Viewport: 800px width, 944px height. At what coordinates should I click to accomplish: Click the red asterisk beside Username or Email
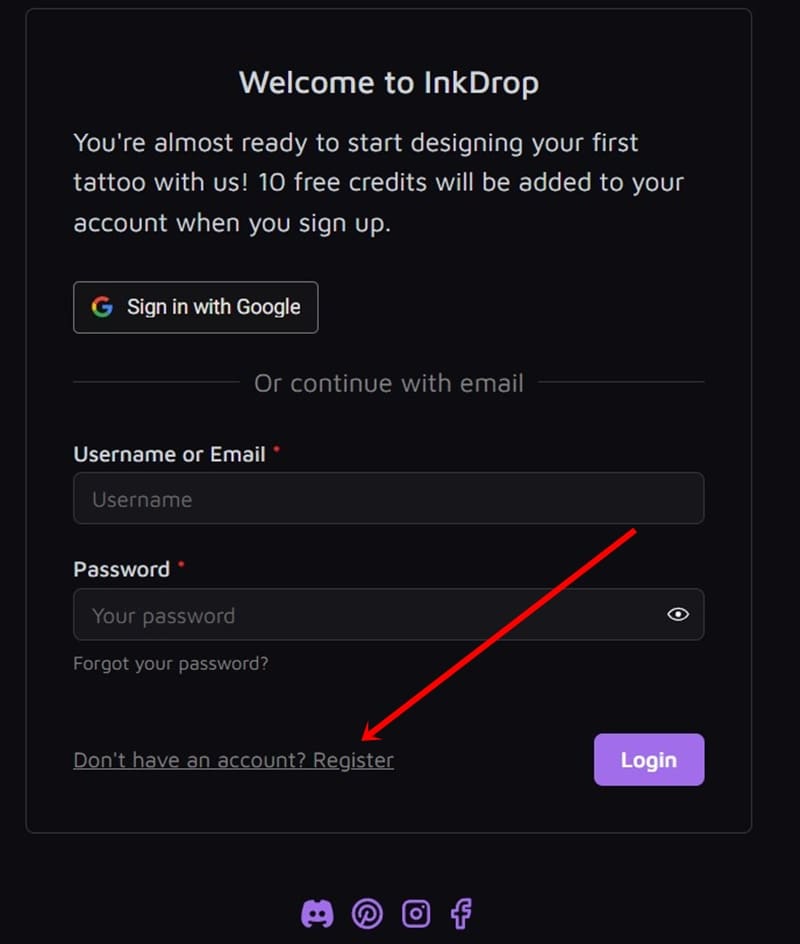pyautogui.click(x=277, y=451)
